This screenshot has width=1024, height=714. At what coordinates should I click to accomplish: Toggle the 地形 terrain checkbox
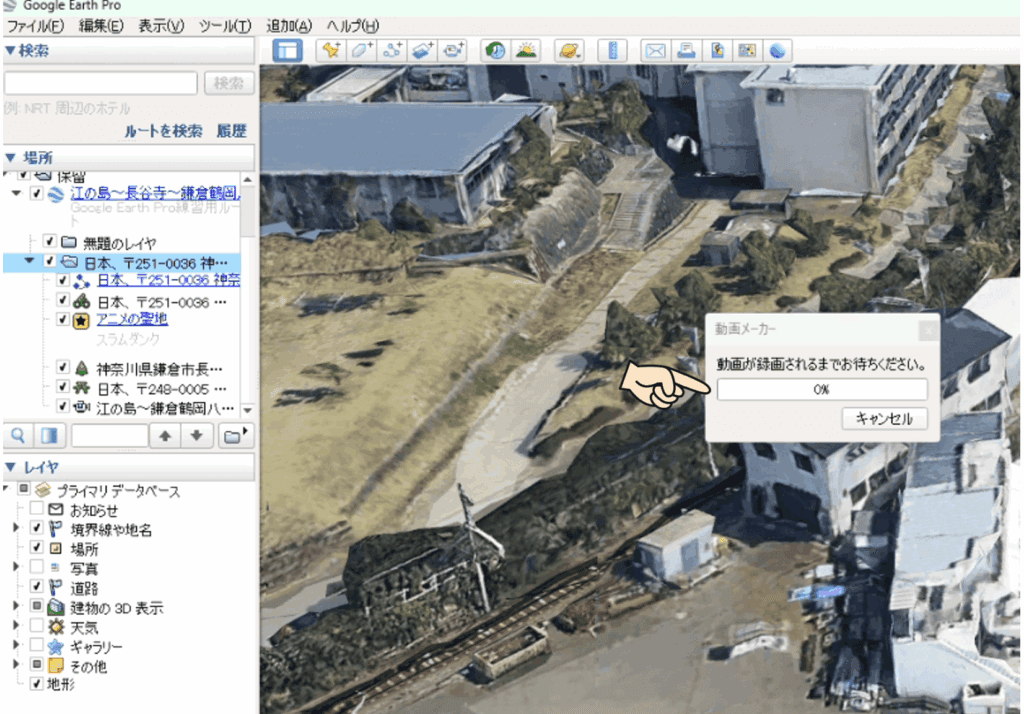36,684
